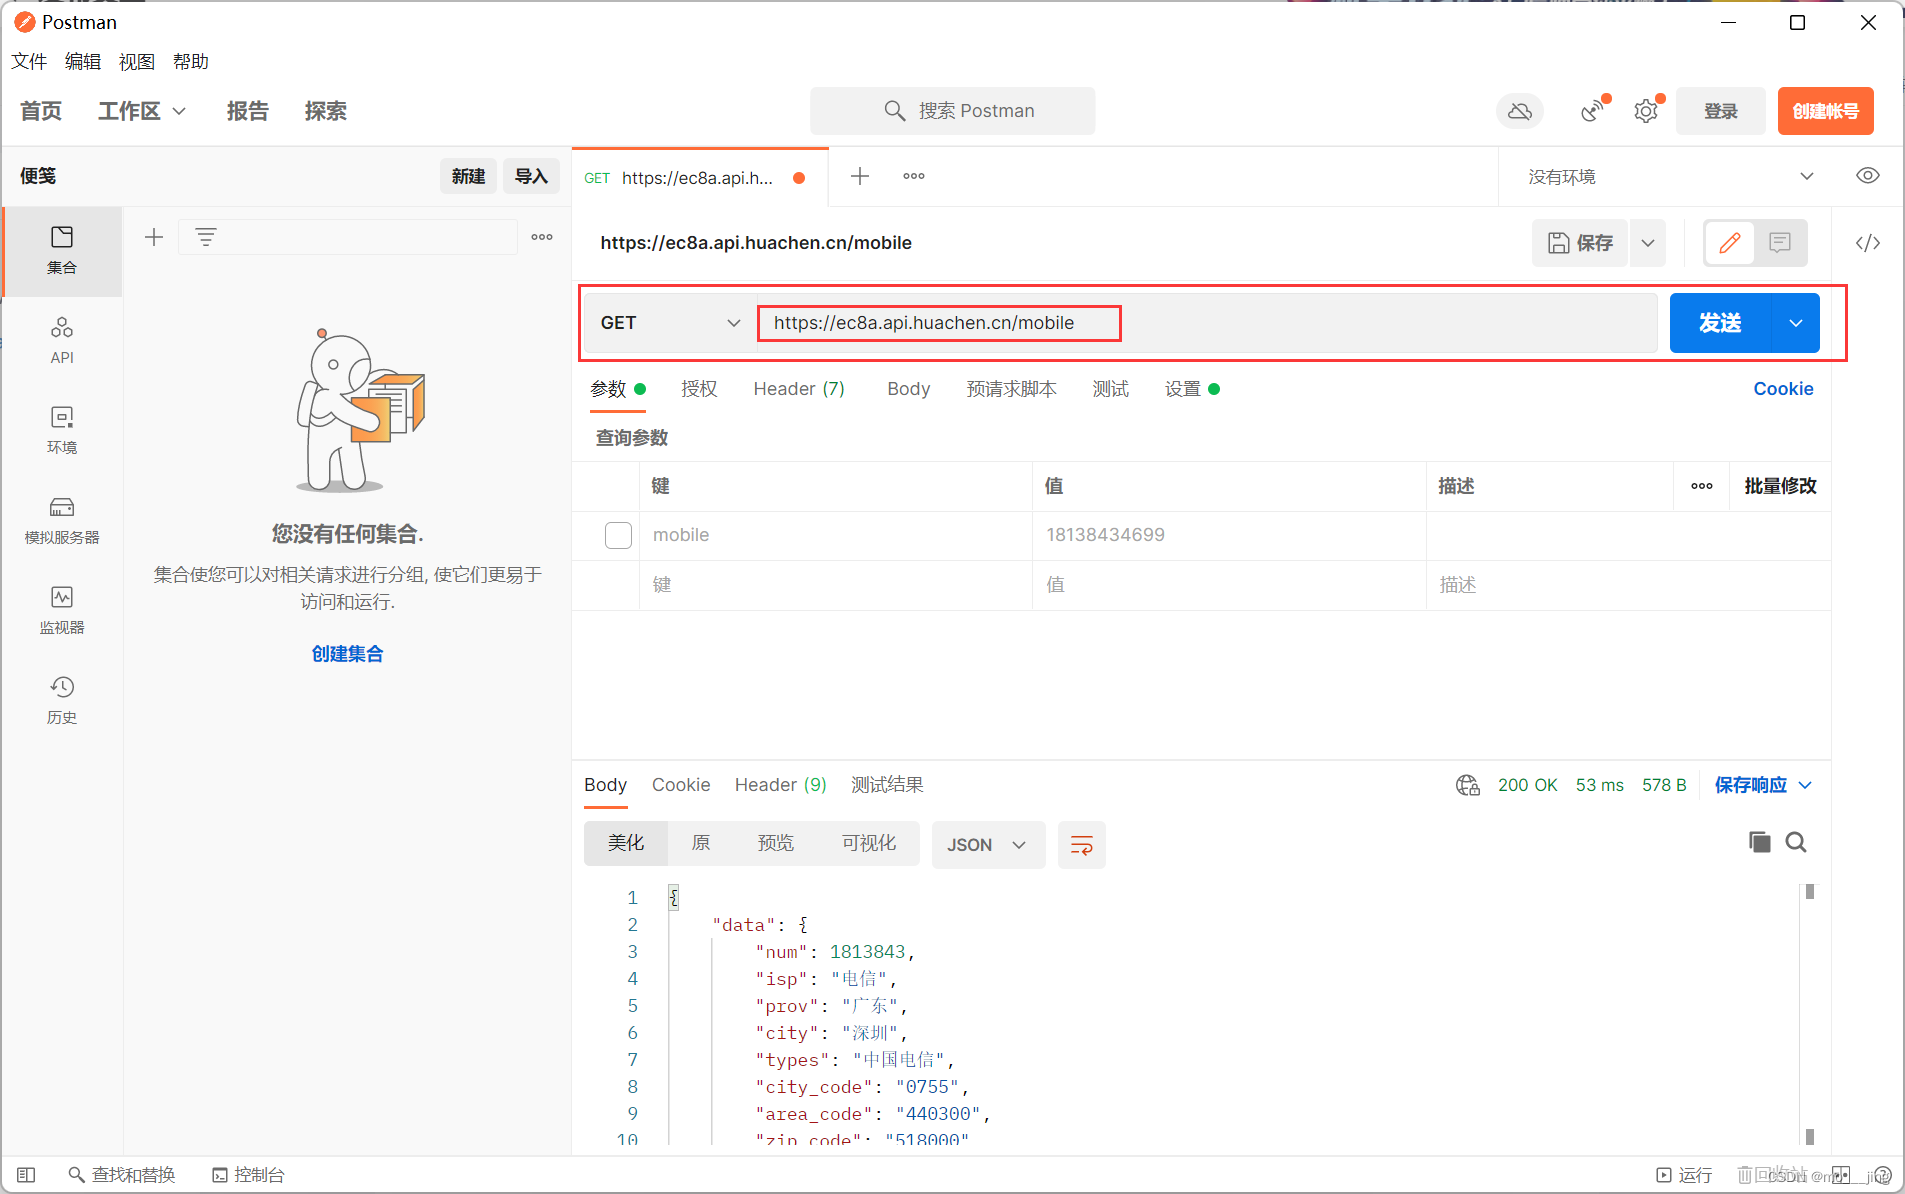Click the filter icon in collections search
This screenshot has width=1905, height=1194.
pos(206,237)
